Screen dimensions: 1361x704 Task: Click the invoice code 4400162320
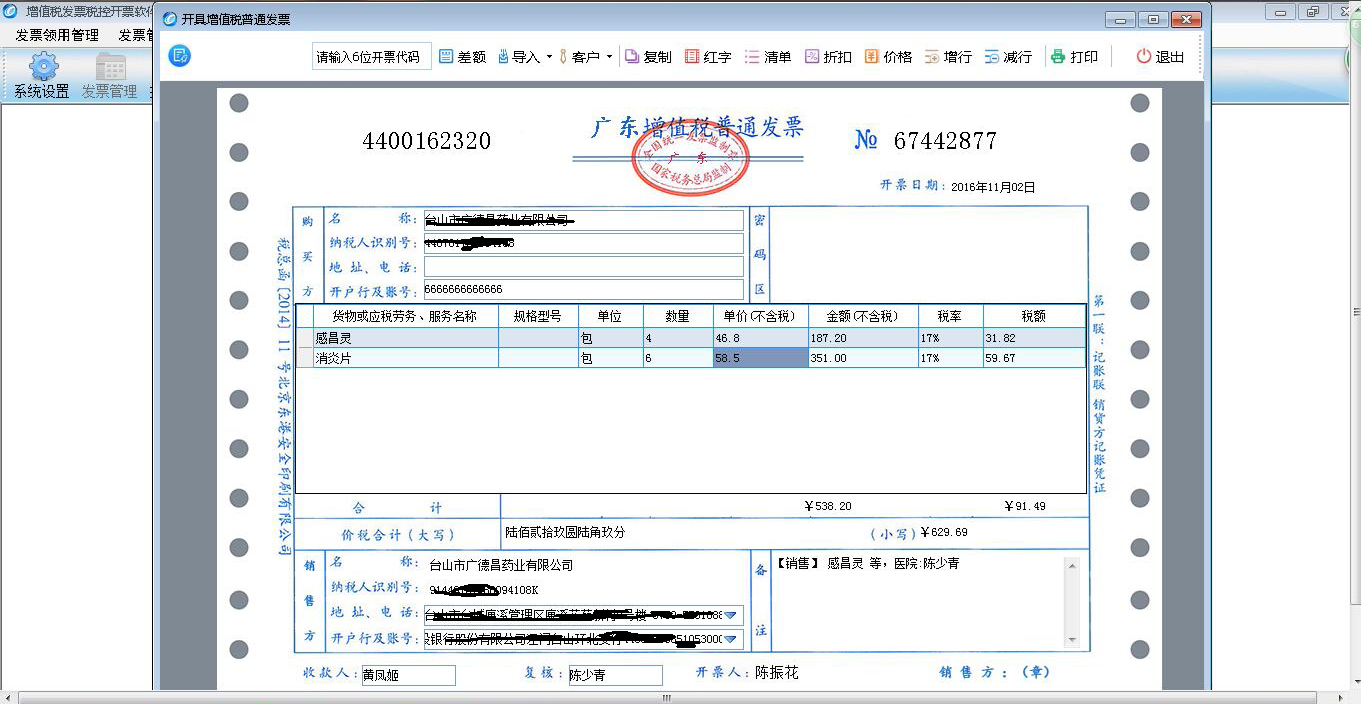coord(426,141)
